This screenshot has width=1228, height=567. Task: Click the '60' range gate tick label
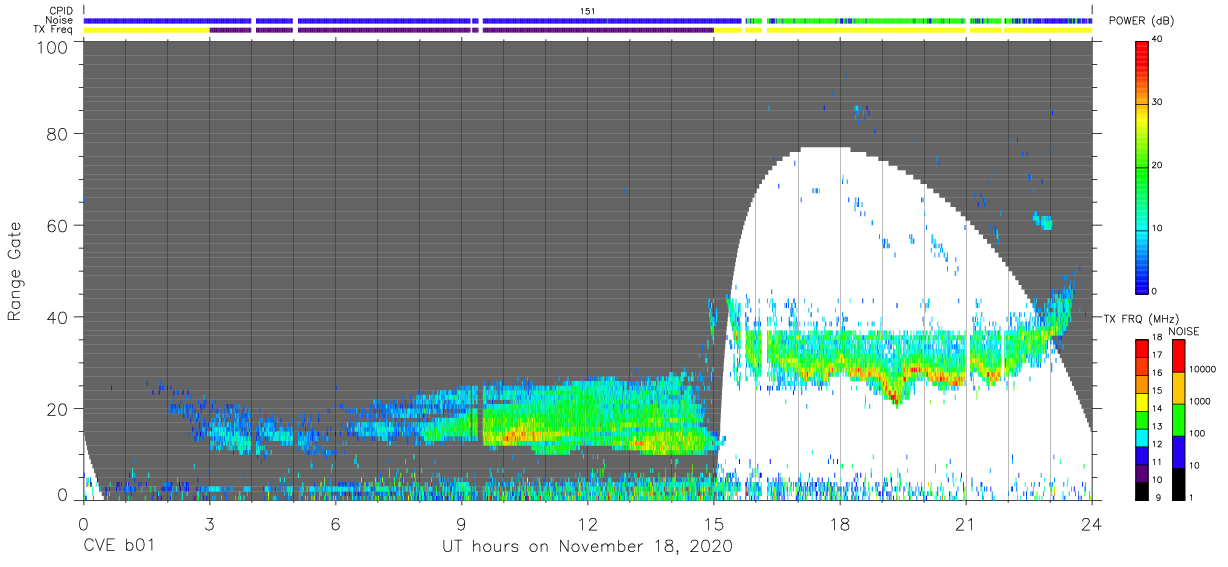58,226
